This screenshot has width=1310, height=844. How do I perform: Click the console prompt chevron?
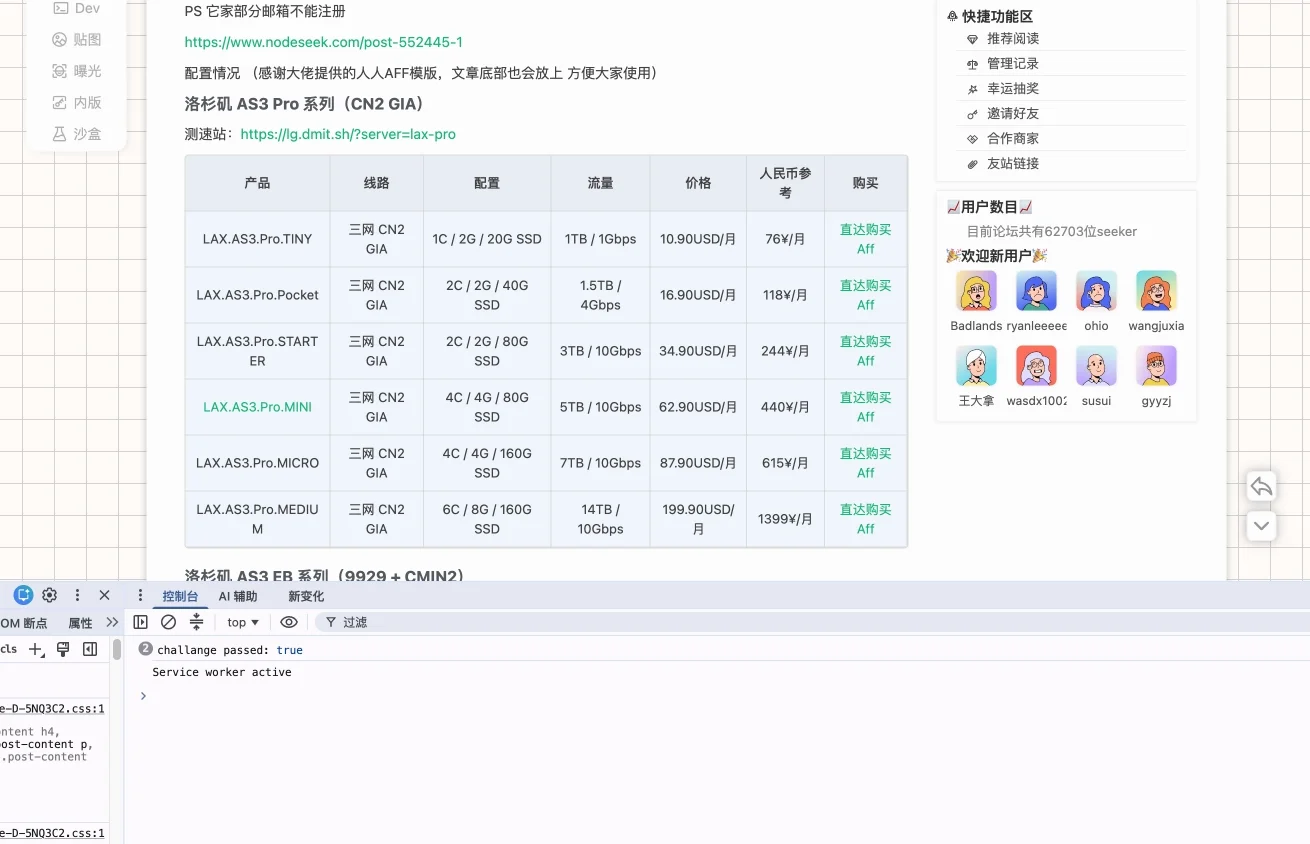pos(143,696)
